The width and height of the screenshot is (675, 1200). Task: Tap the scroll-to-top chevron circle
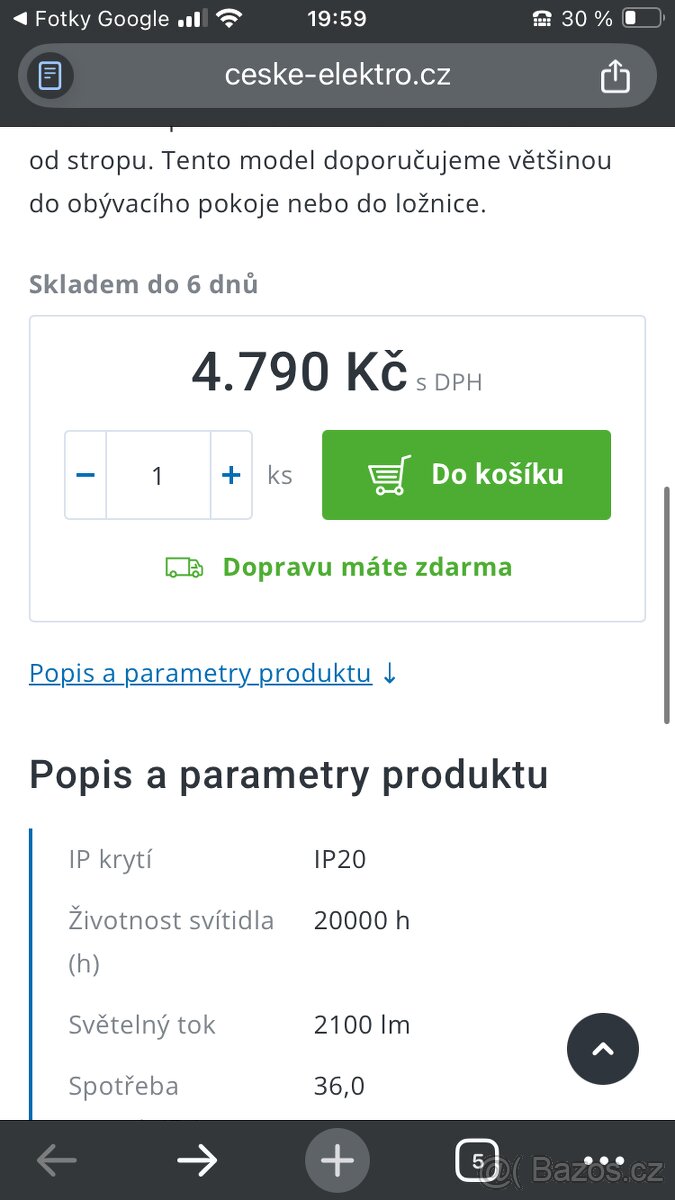pyautogui.click(x=603, y=1049)
